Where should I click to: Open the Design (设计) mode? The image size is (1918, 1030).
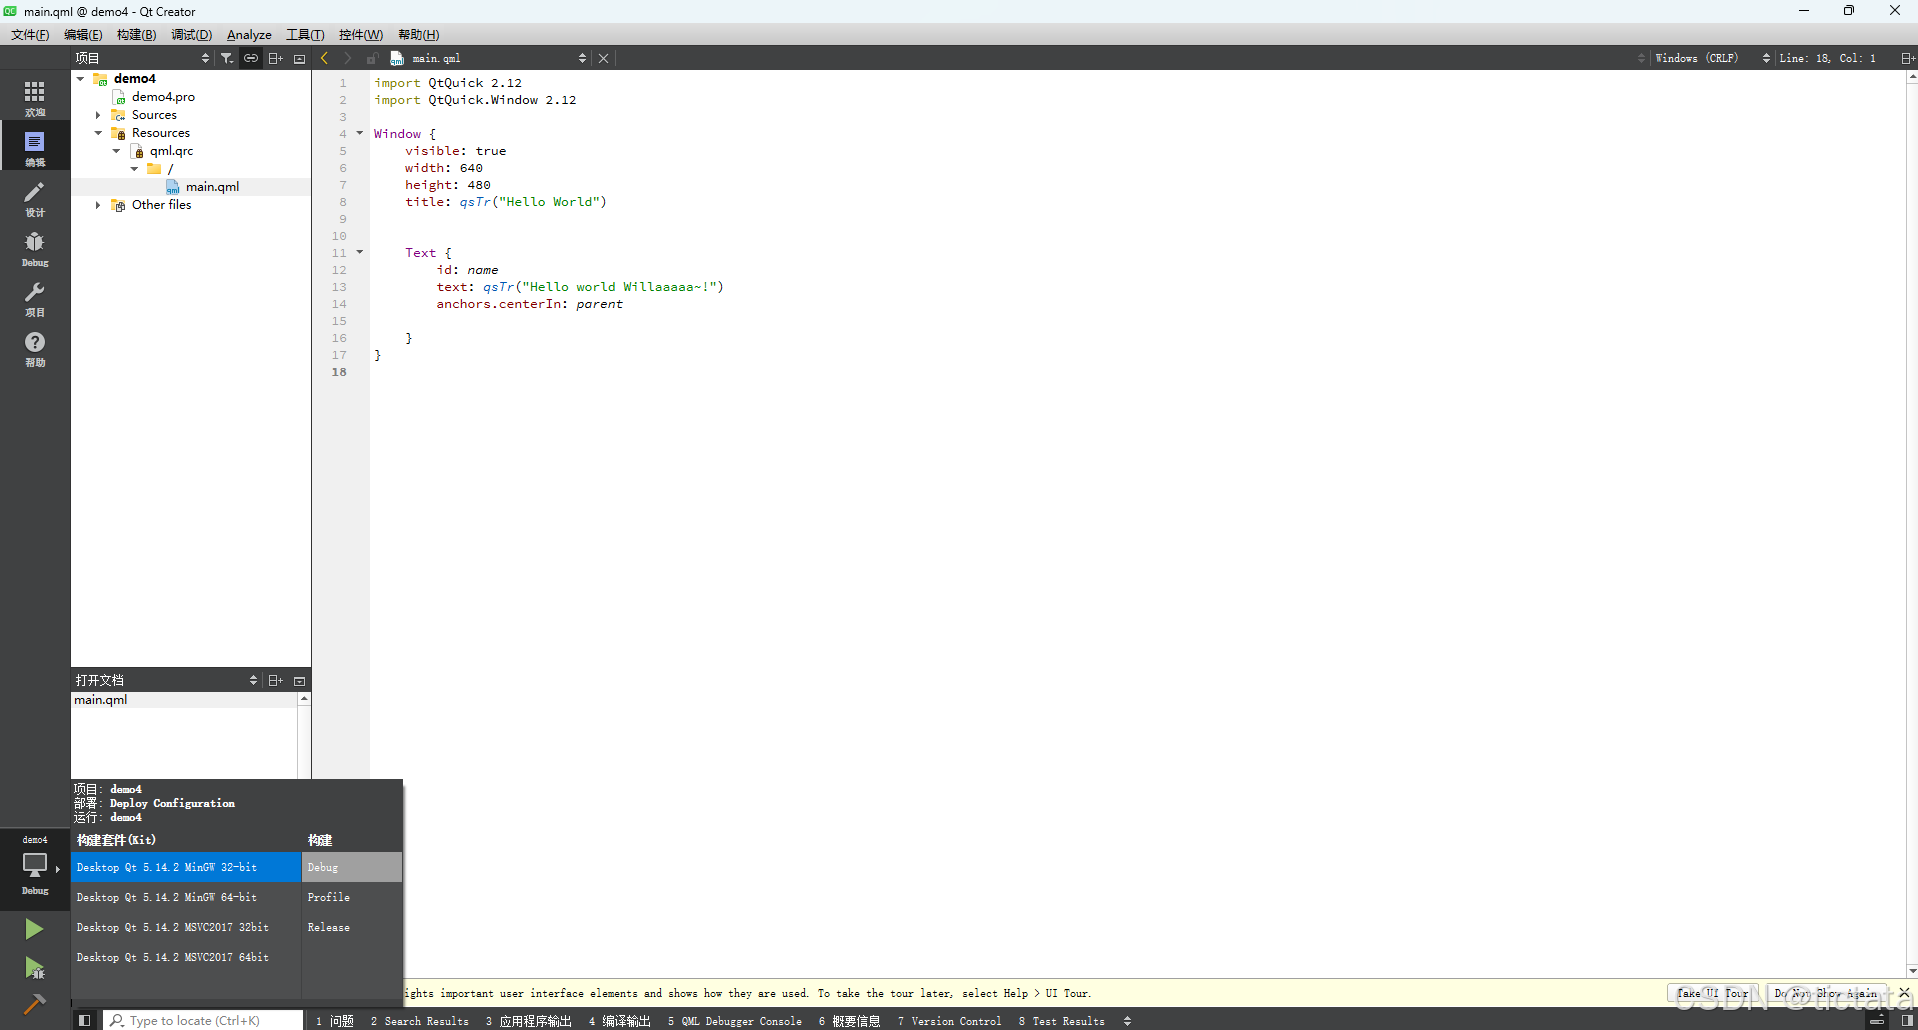click(35, 198)
